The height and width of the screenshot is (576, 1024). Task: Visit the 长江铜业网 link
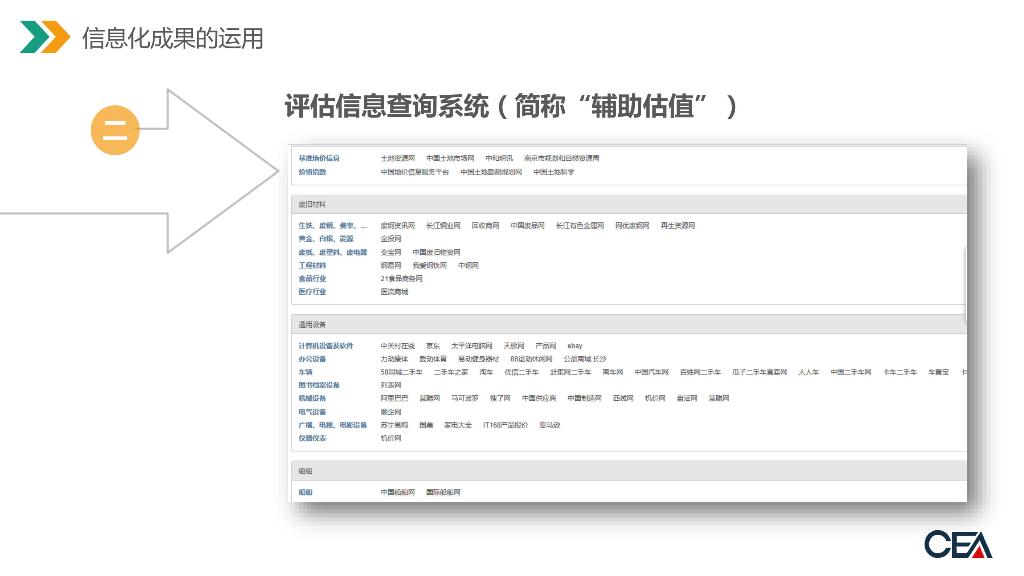(443, 225)
